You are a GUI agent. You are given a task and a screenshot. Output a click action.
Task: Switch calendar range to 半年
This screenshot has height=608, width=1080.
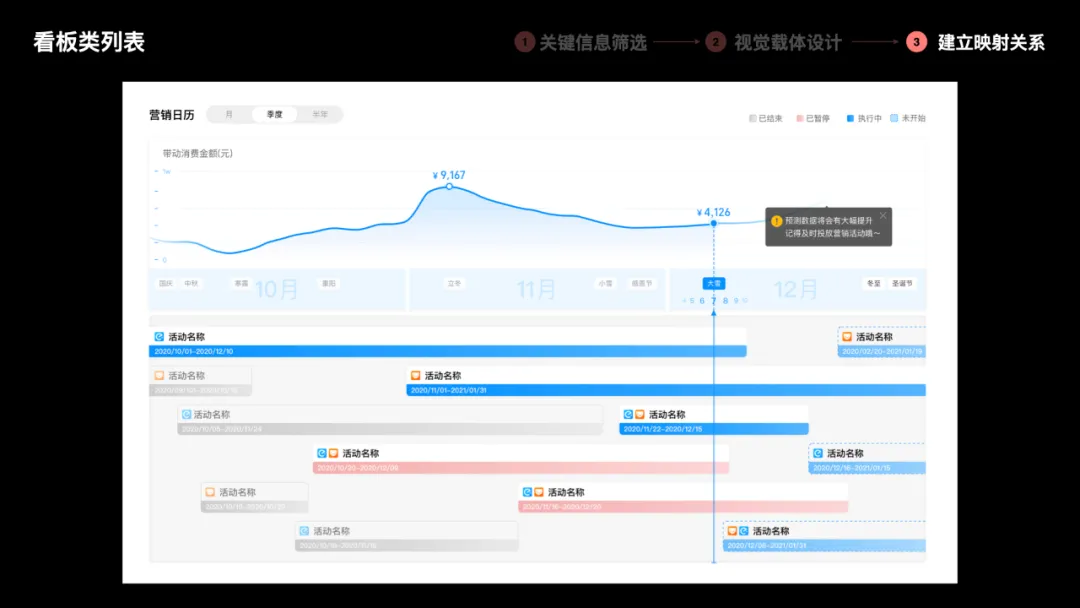320,114
